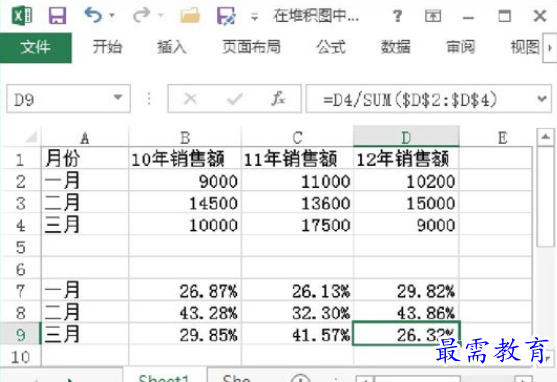Switch to the 视图 ribbon tab
The image size is (557, 382).
[x=525, y=47]
